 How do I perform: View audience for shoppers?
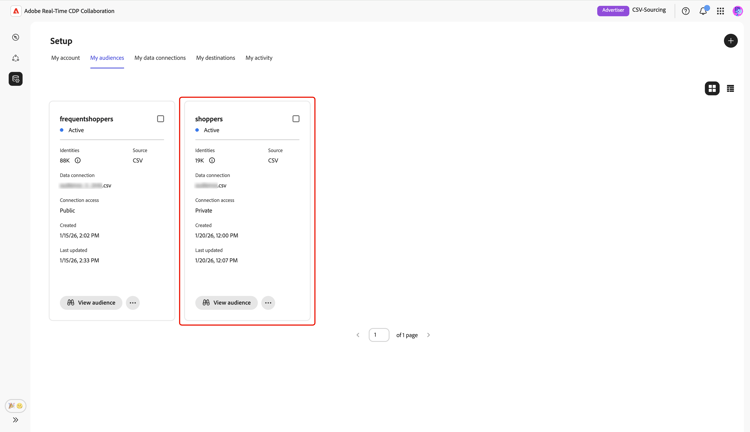(226, 303)
